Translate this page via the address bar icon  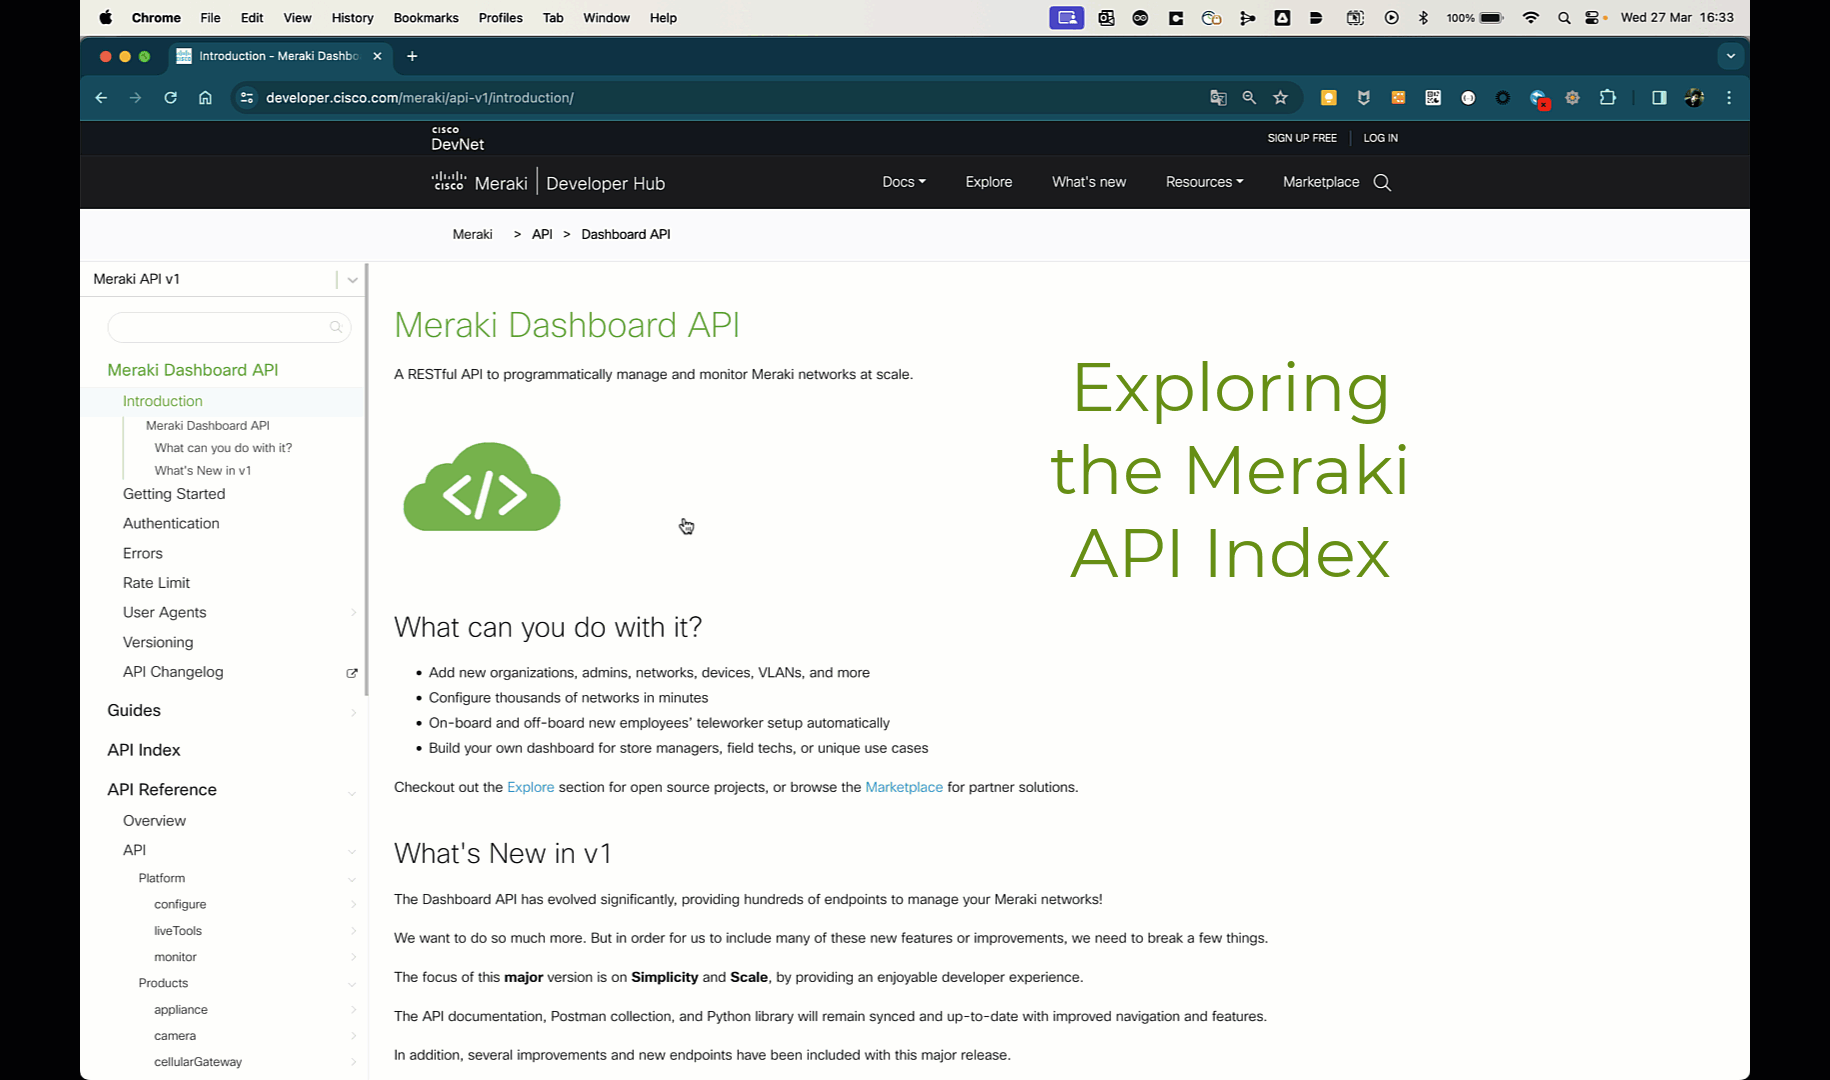(1218, 97)
